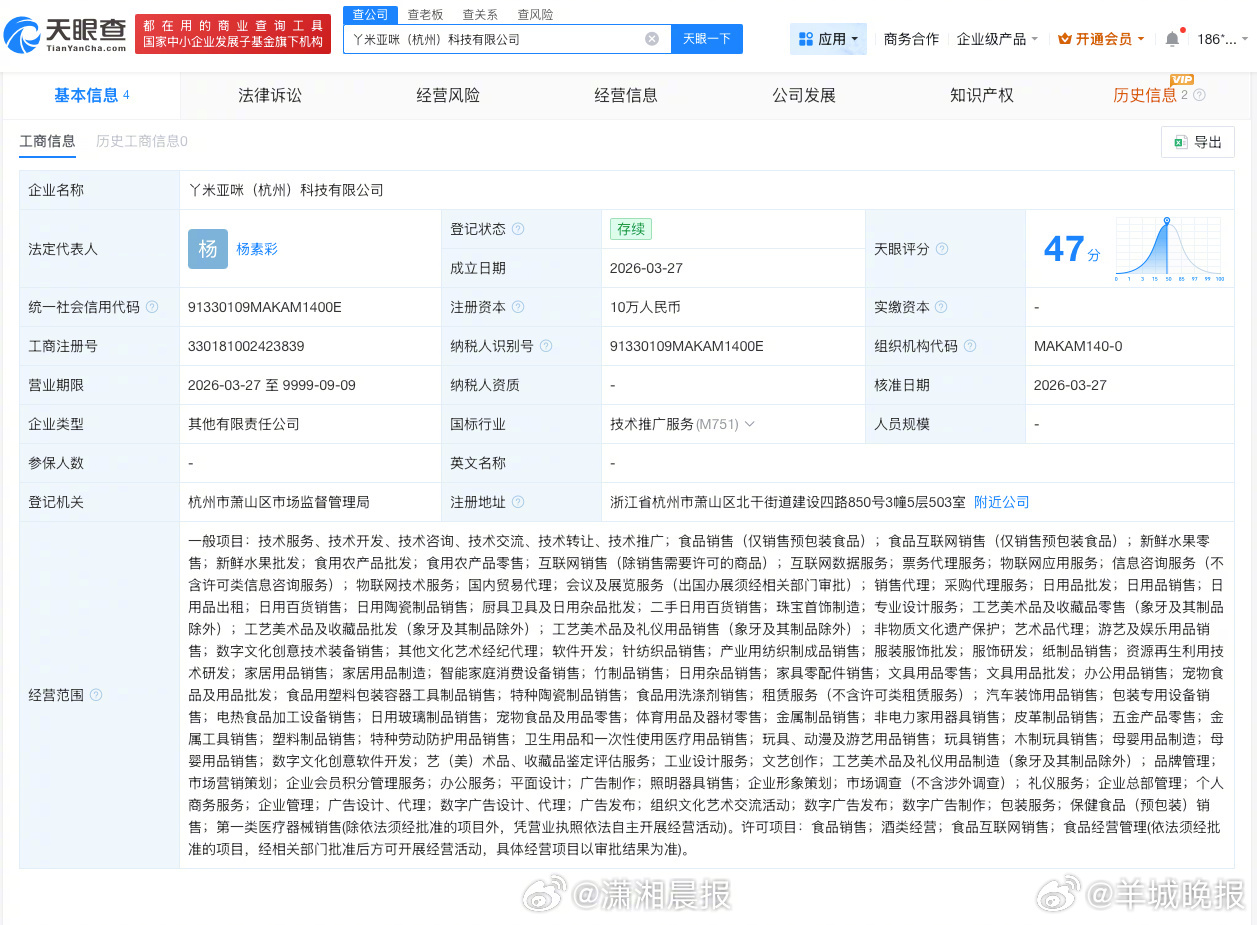
Task: Click the 导出 export button
Action: [1197, 142]
